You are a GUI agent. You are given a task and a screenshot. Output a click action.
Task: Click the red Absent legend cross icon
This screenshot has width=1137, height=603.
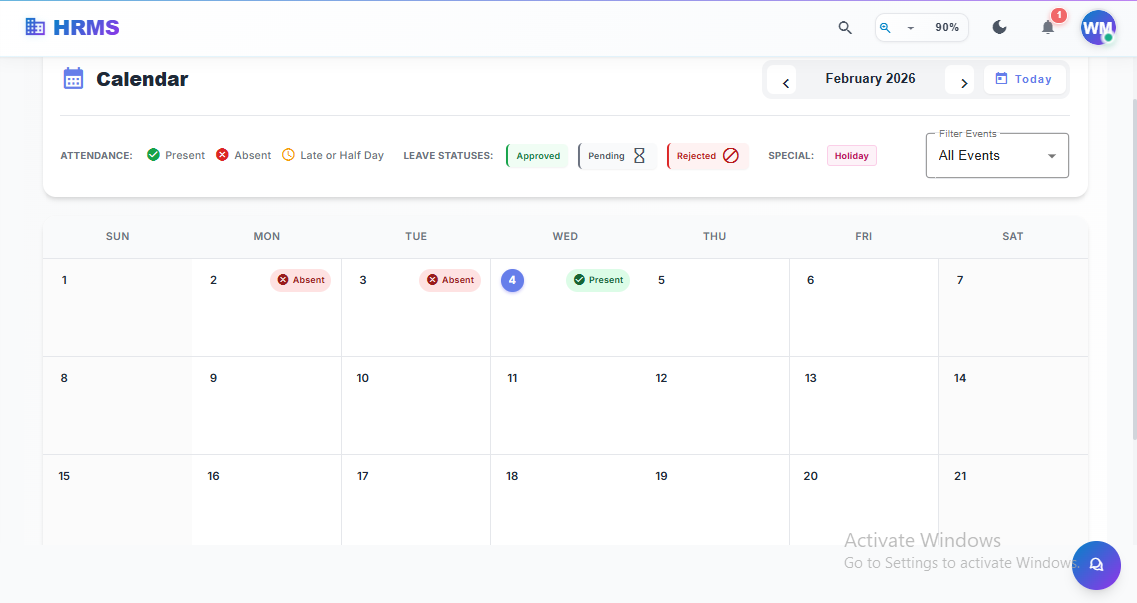(x=223, y=154)
